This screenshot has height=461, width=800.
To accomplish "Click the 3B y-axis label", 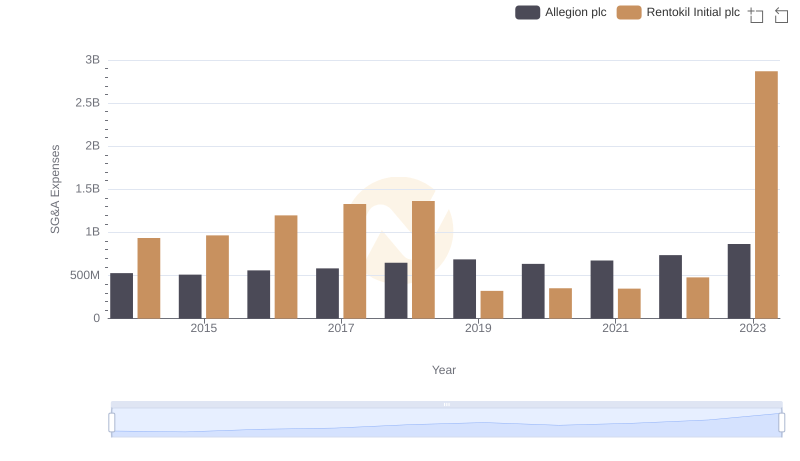I will pos(92,60).
